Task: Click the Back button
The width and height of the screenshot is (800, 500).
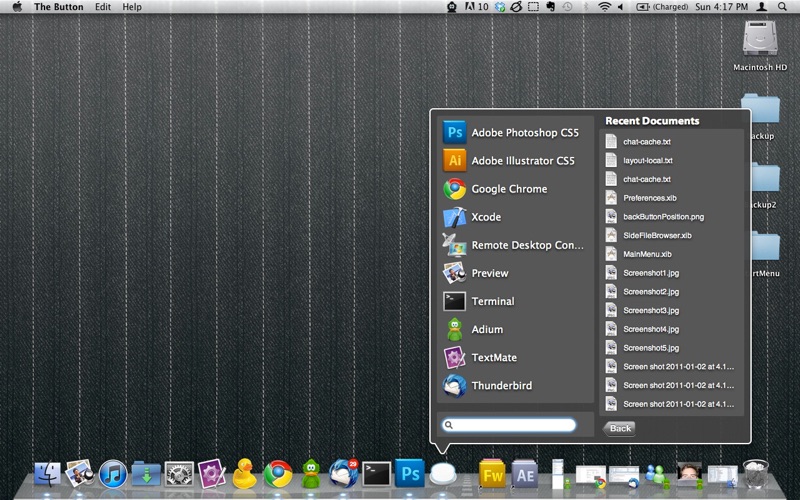Action: coord(619,428)
